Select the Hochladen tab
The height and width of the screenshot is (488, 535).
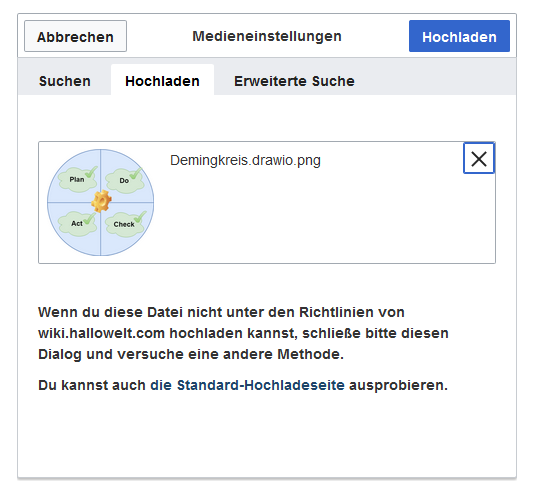tap(162, 81)
